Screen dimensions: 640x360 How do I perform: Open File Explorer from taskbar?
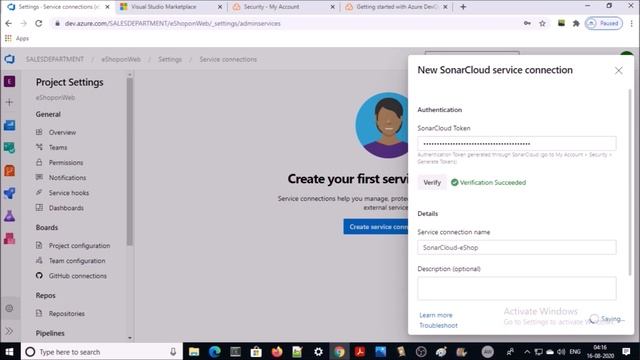tap(194, 351)
